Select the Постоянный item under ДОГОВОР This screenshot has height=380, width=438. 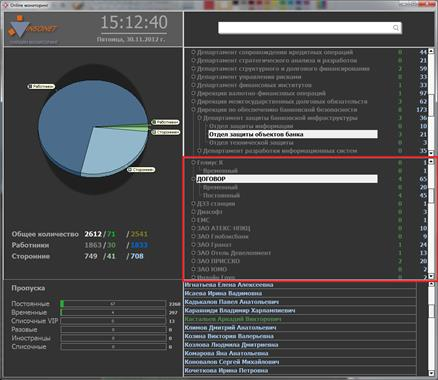tap(221, 195)
